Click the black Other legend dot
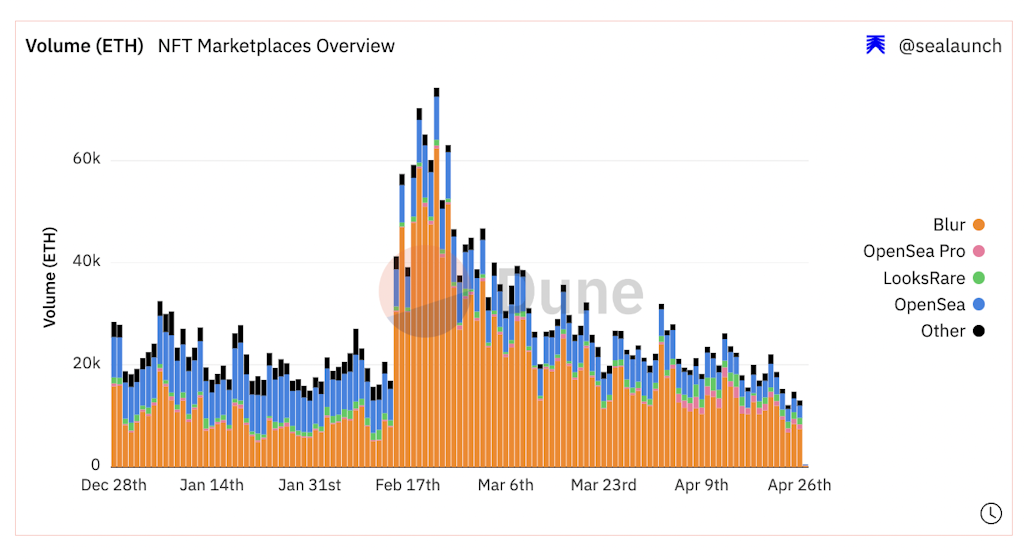1024x559 pixels. click(x=978, y=331)
